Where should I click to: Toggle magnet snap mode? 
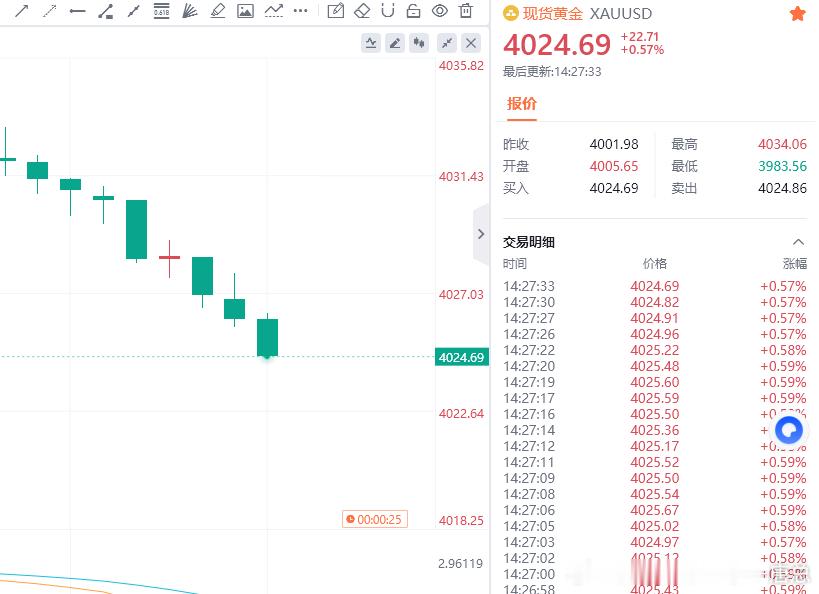(388, 11)
